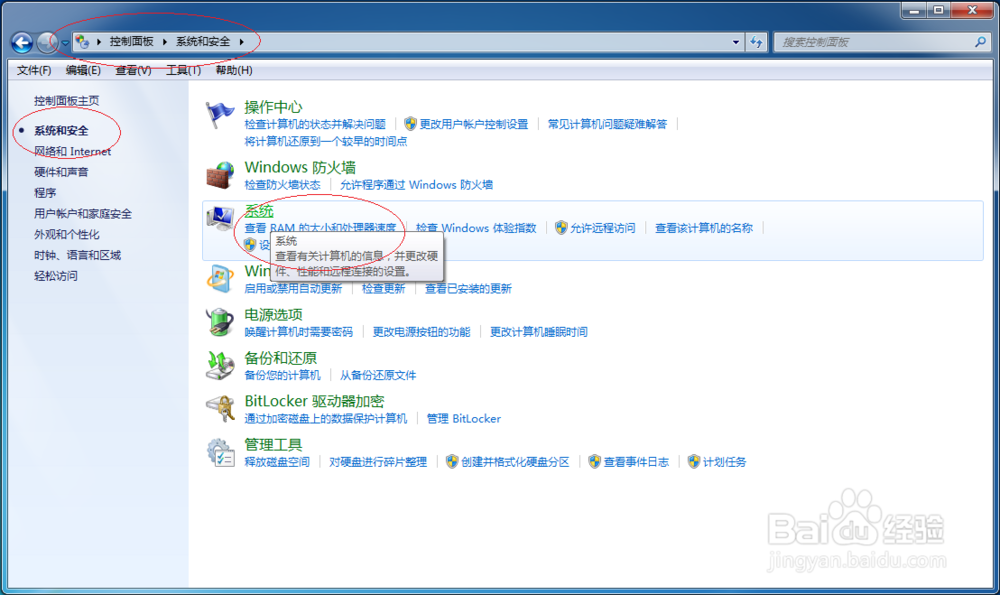Screen dimensions: 1000x595
Task: Open 电源选项 via the battery gauge icon
Action: pos(222,320)
